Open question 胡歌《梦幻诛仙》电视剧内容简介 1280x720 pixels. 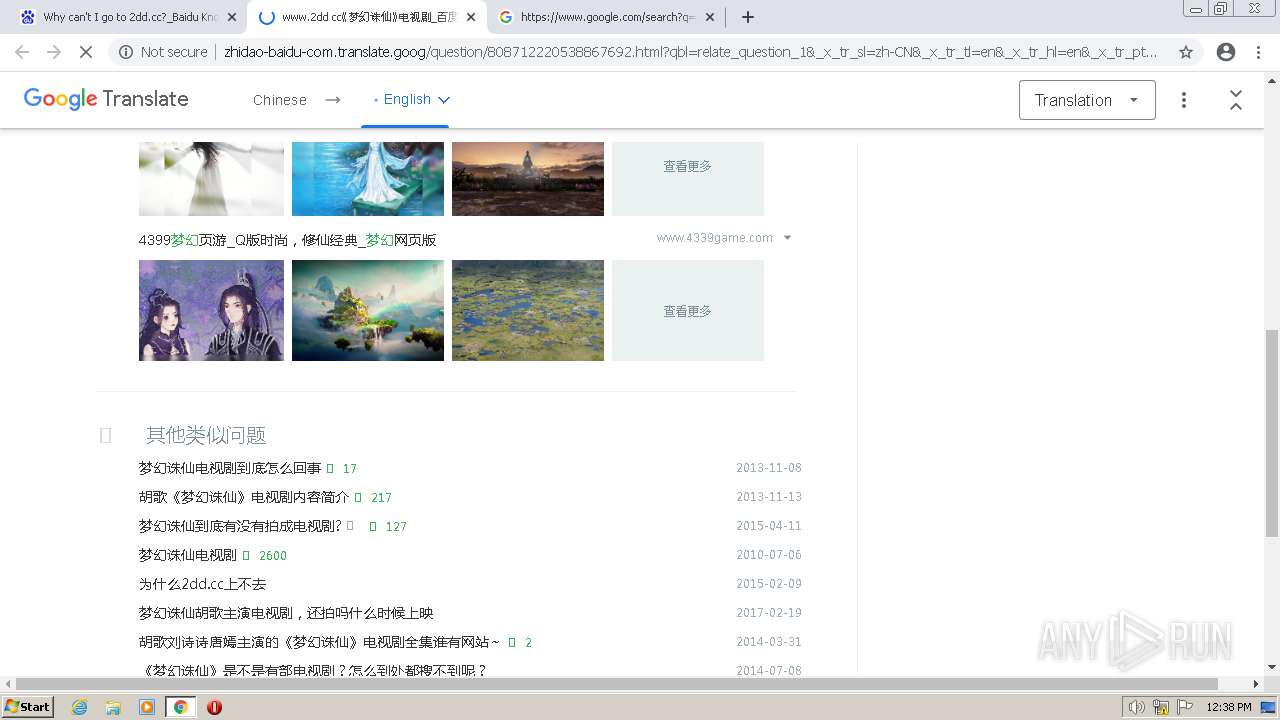244,497
